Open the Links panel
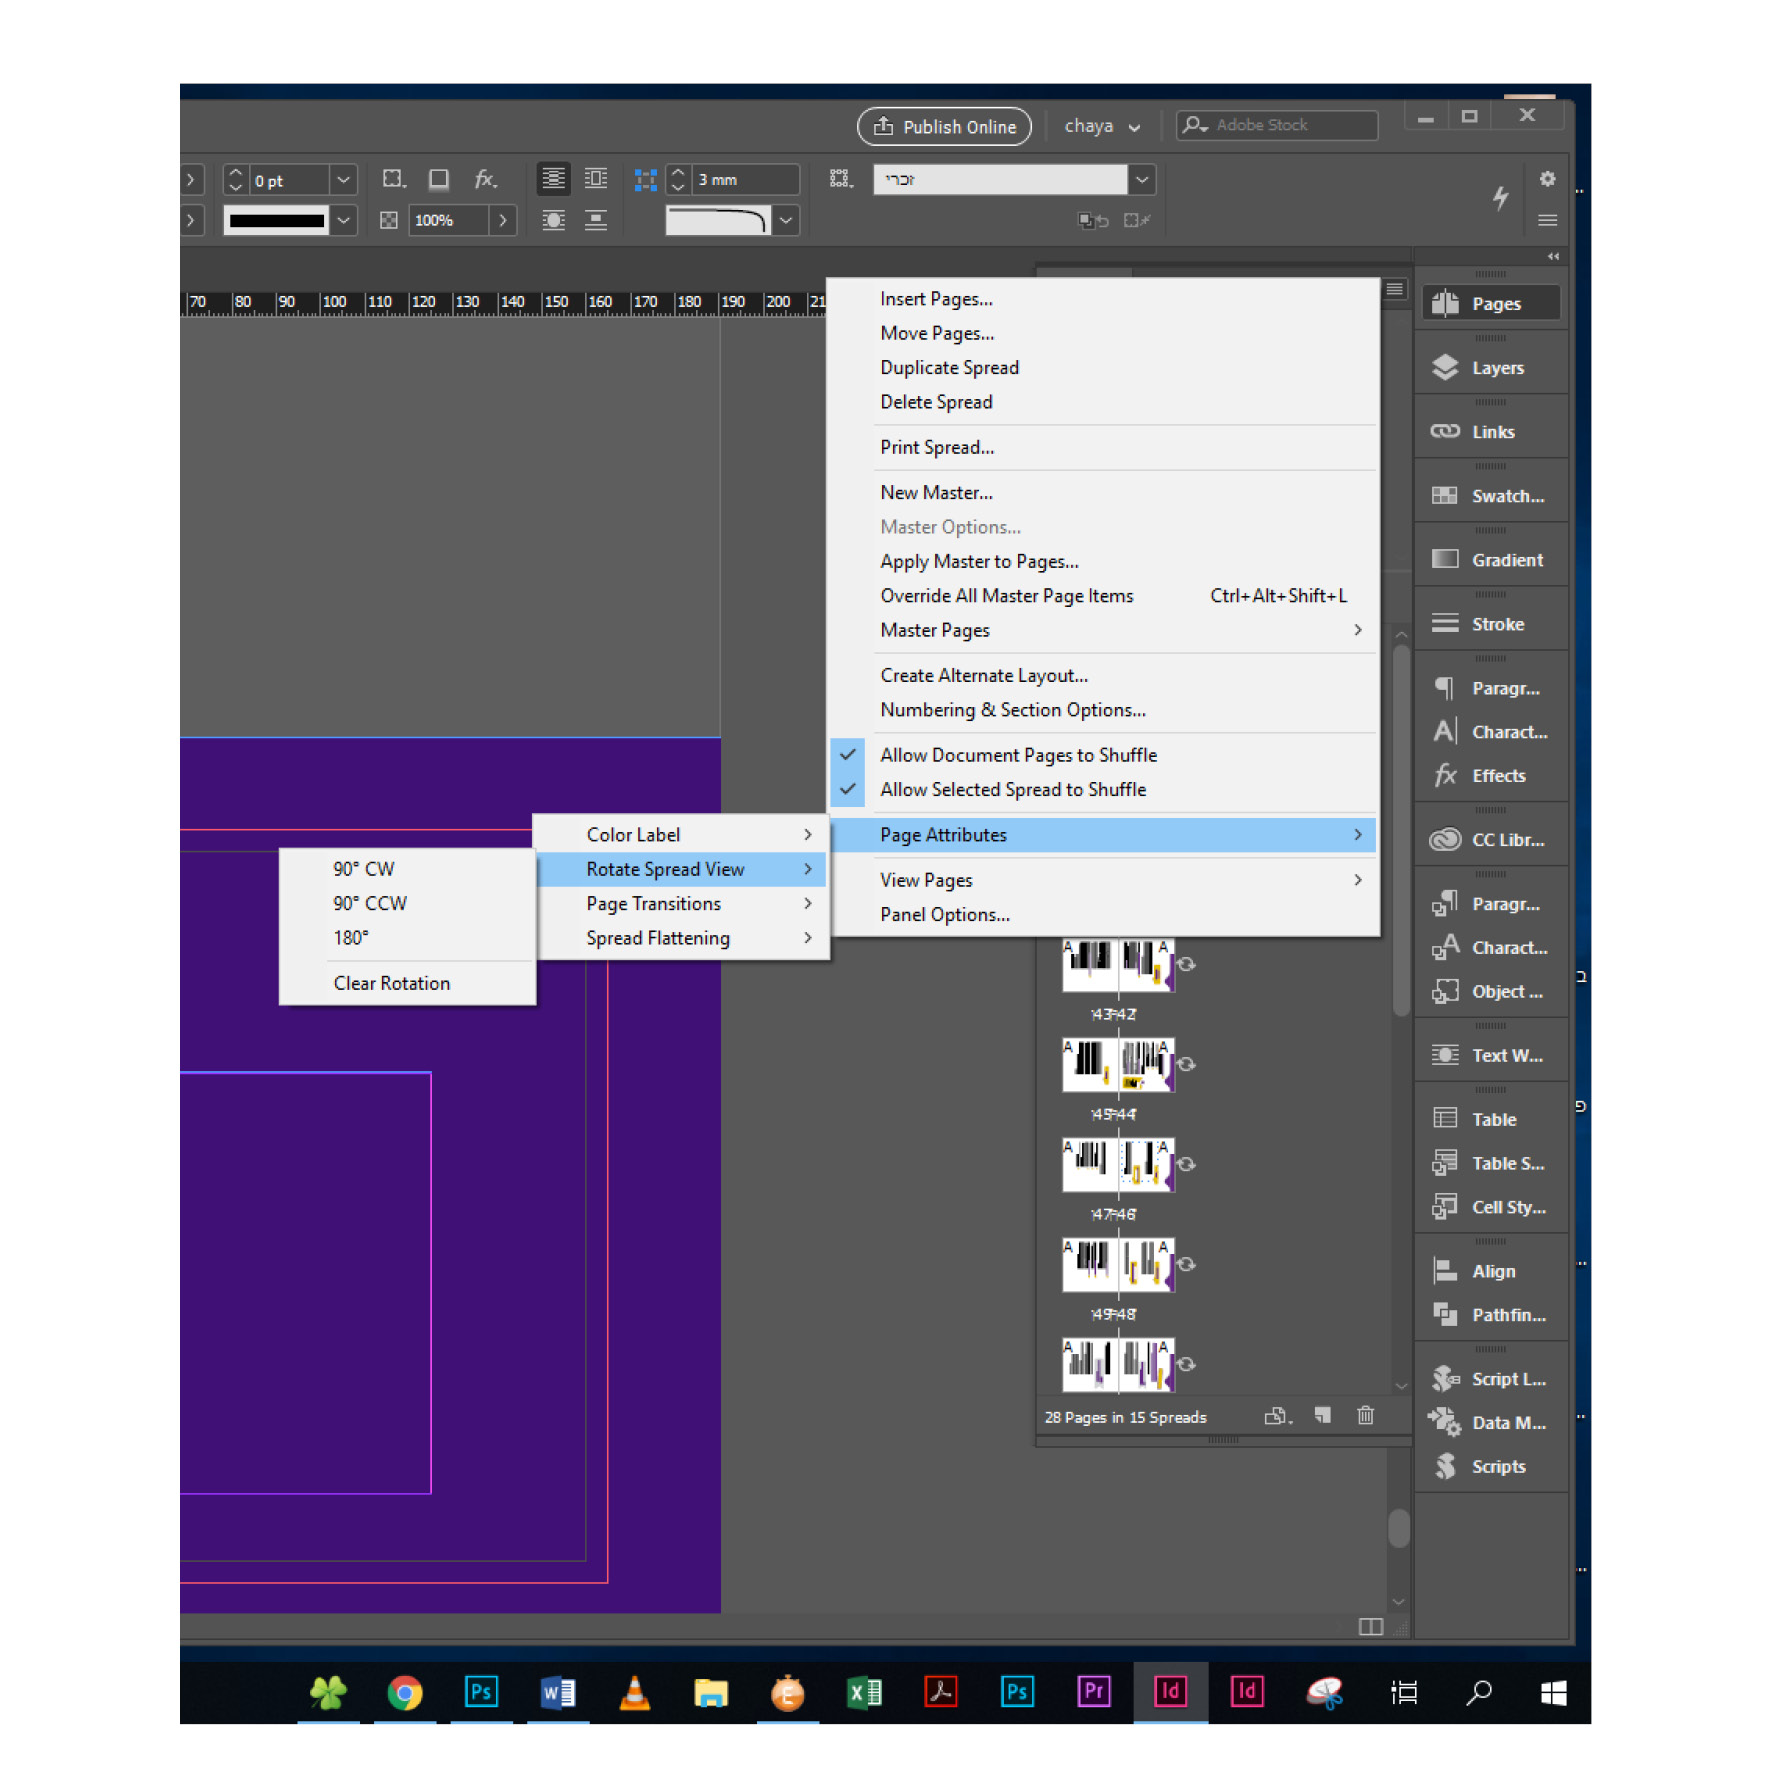 [1490, 432]
